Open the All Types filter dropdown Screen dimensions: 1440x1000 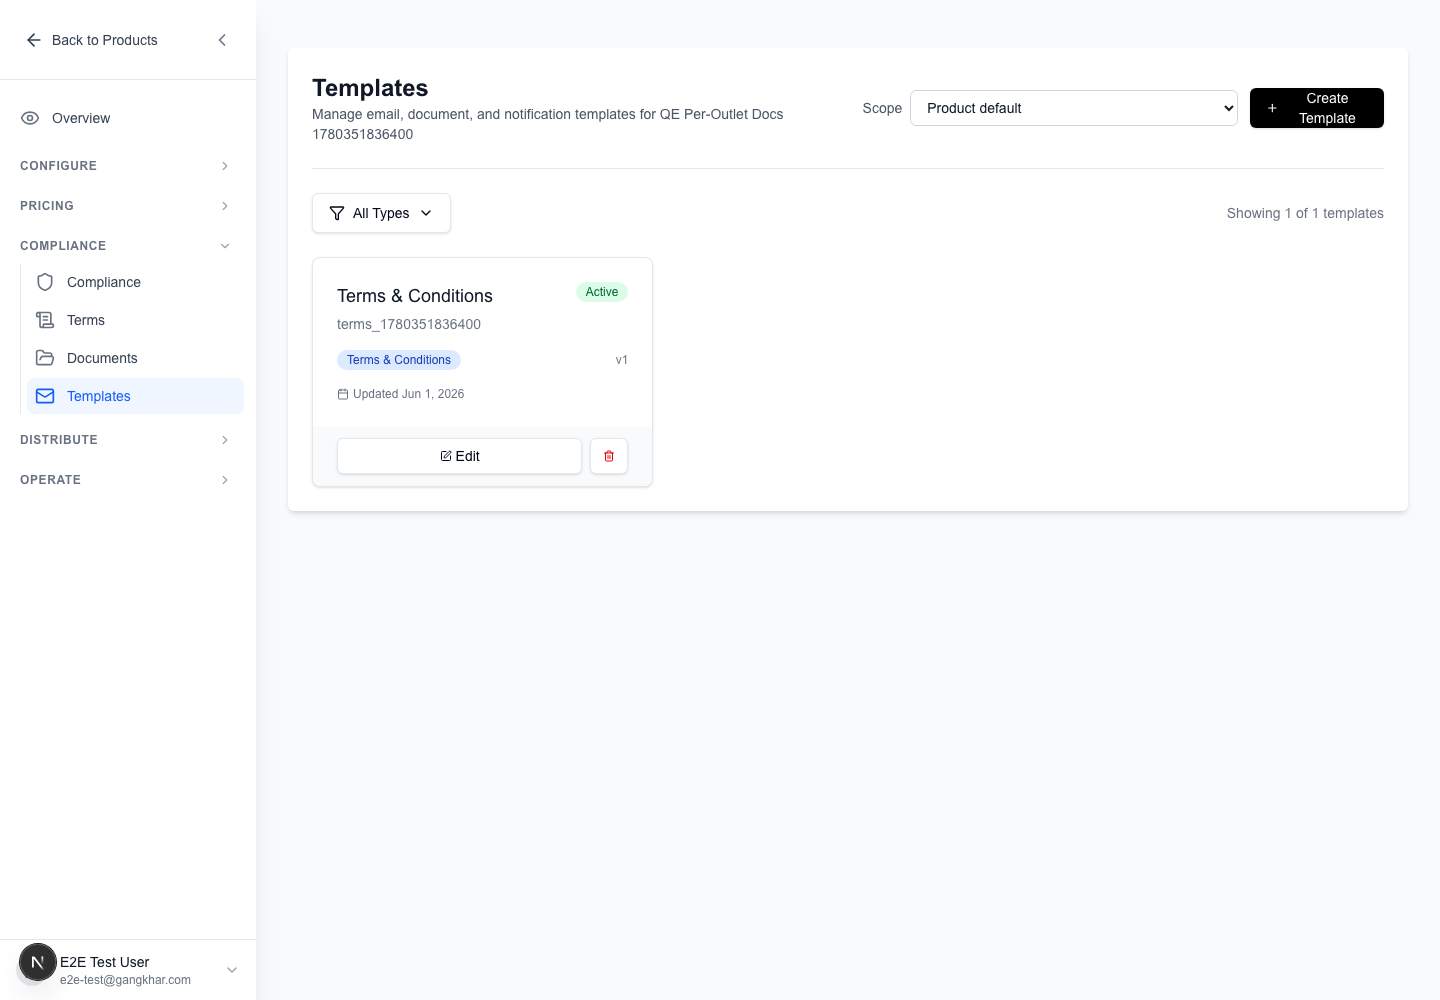[x=381, y=213]
